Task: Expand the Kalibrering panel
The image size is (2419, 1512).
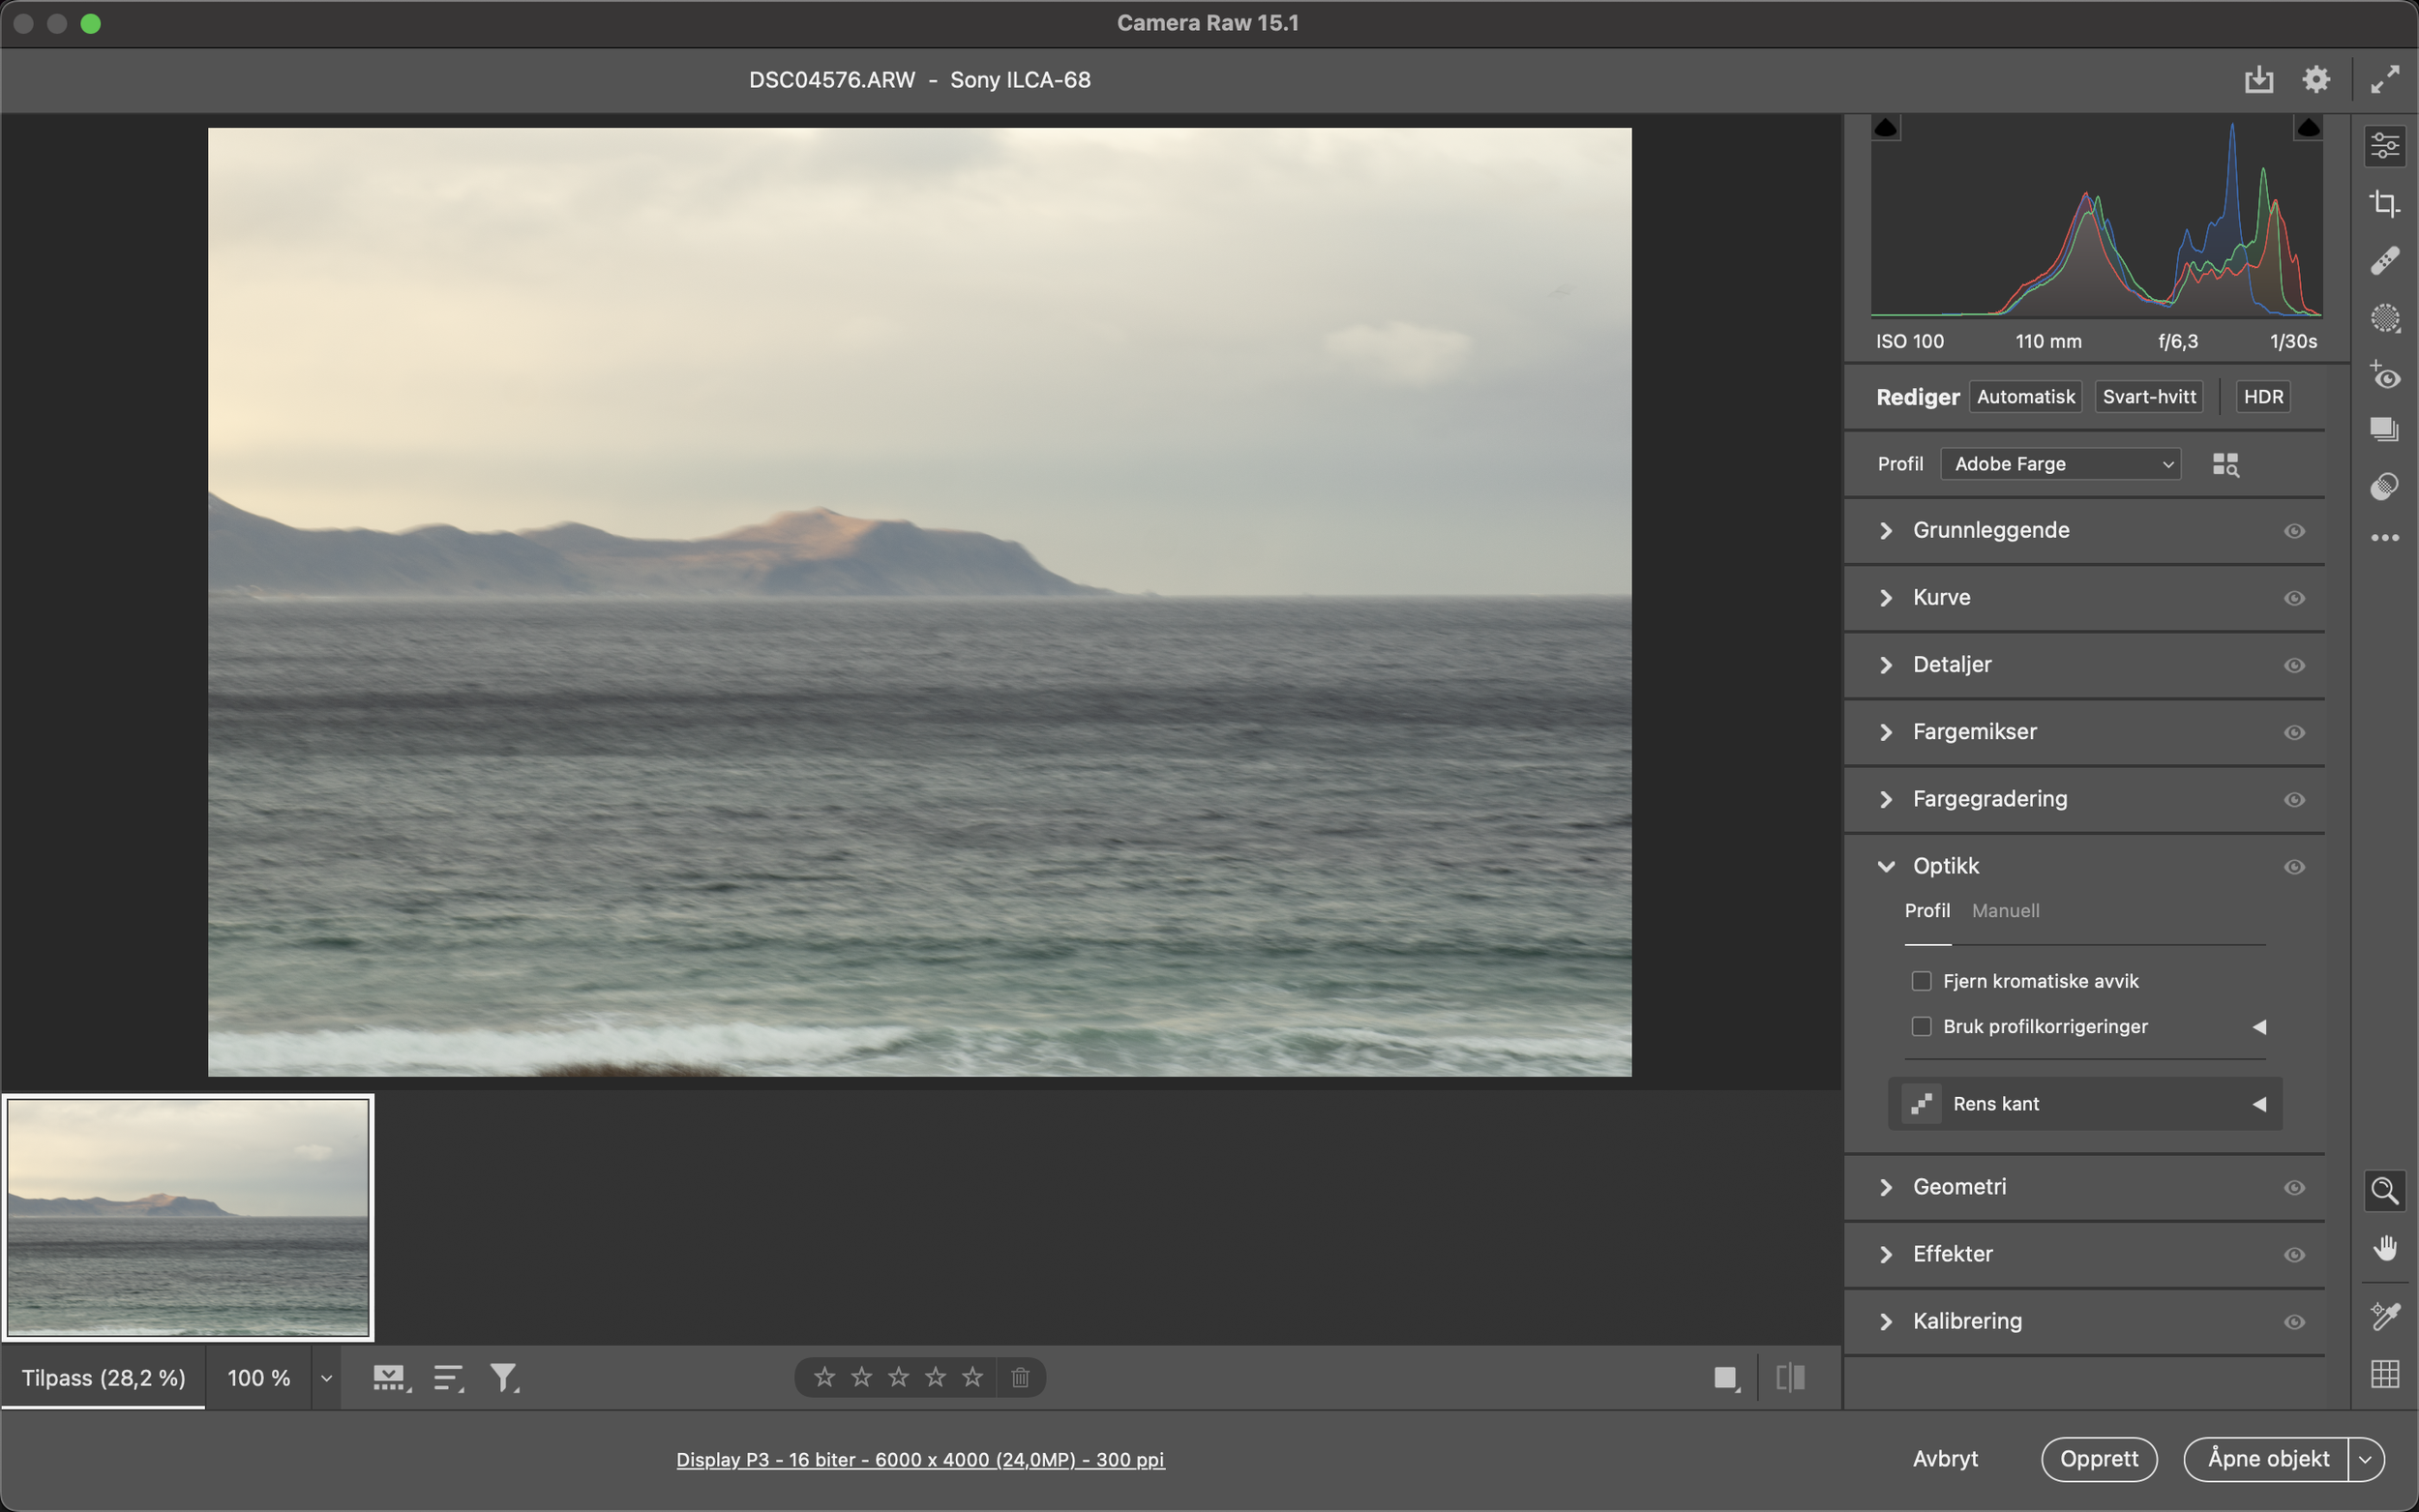Action: [1887, 1321]
